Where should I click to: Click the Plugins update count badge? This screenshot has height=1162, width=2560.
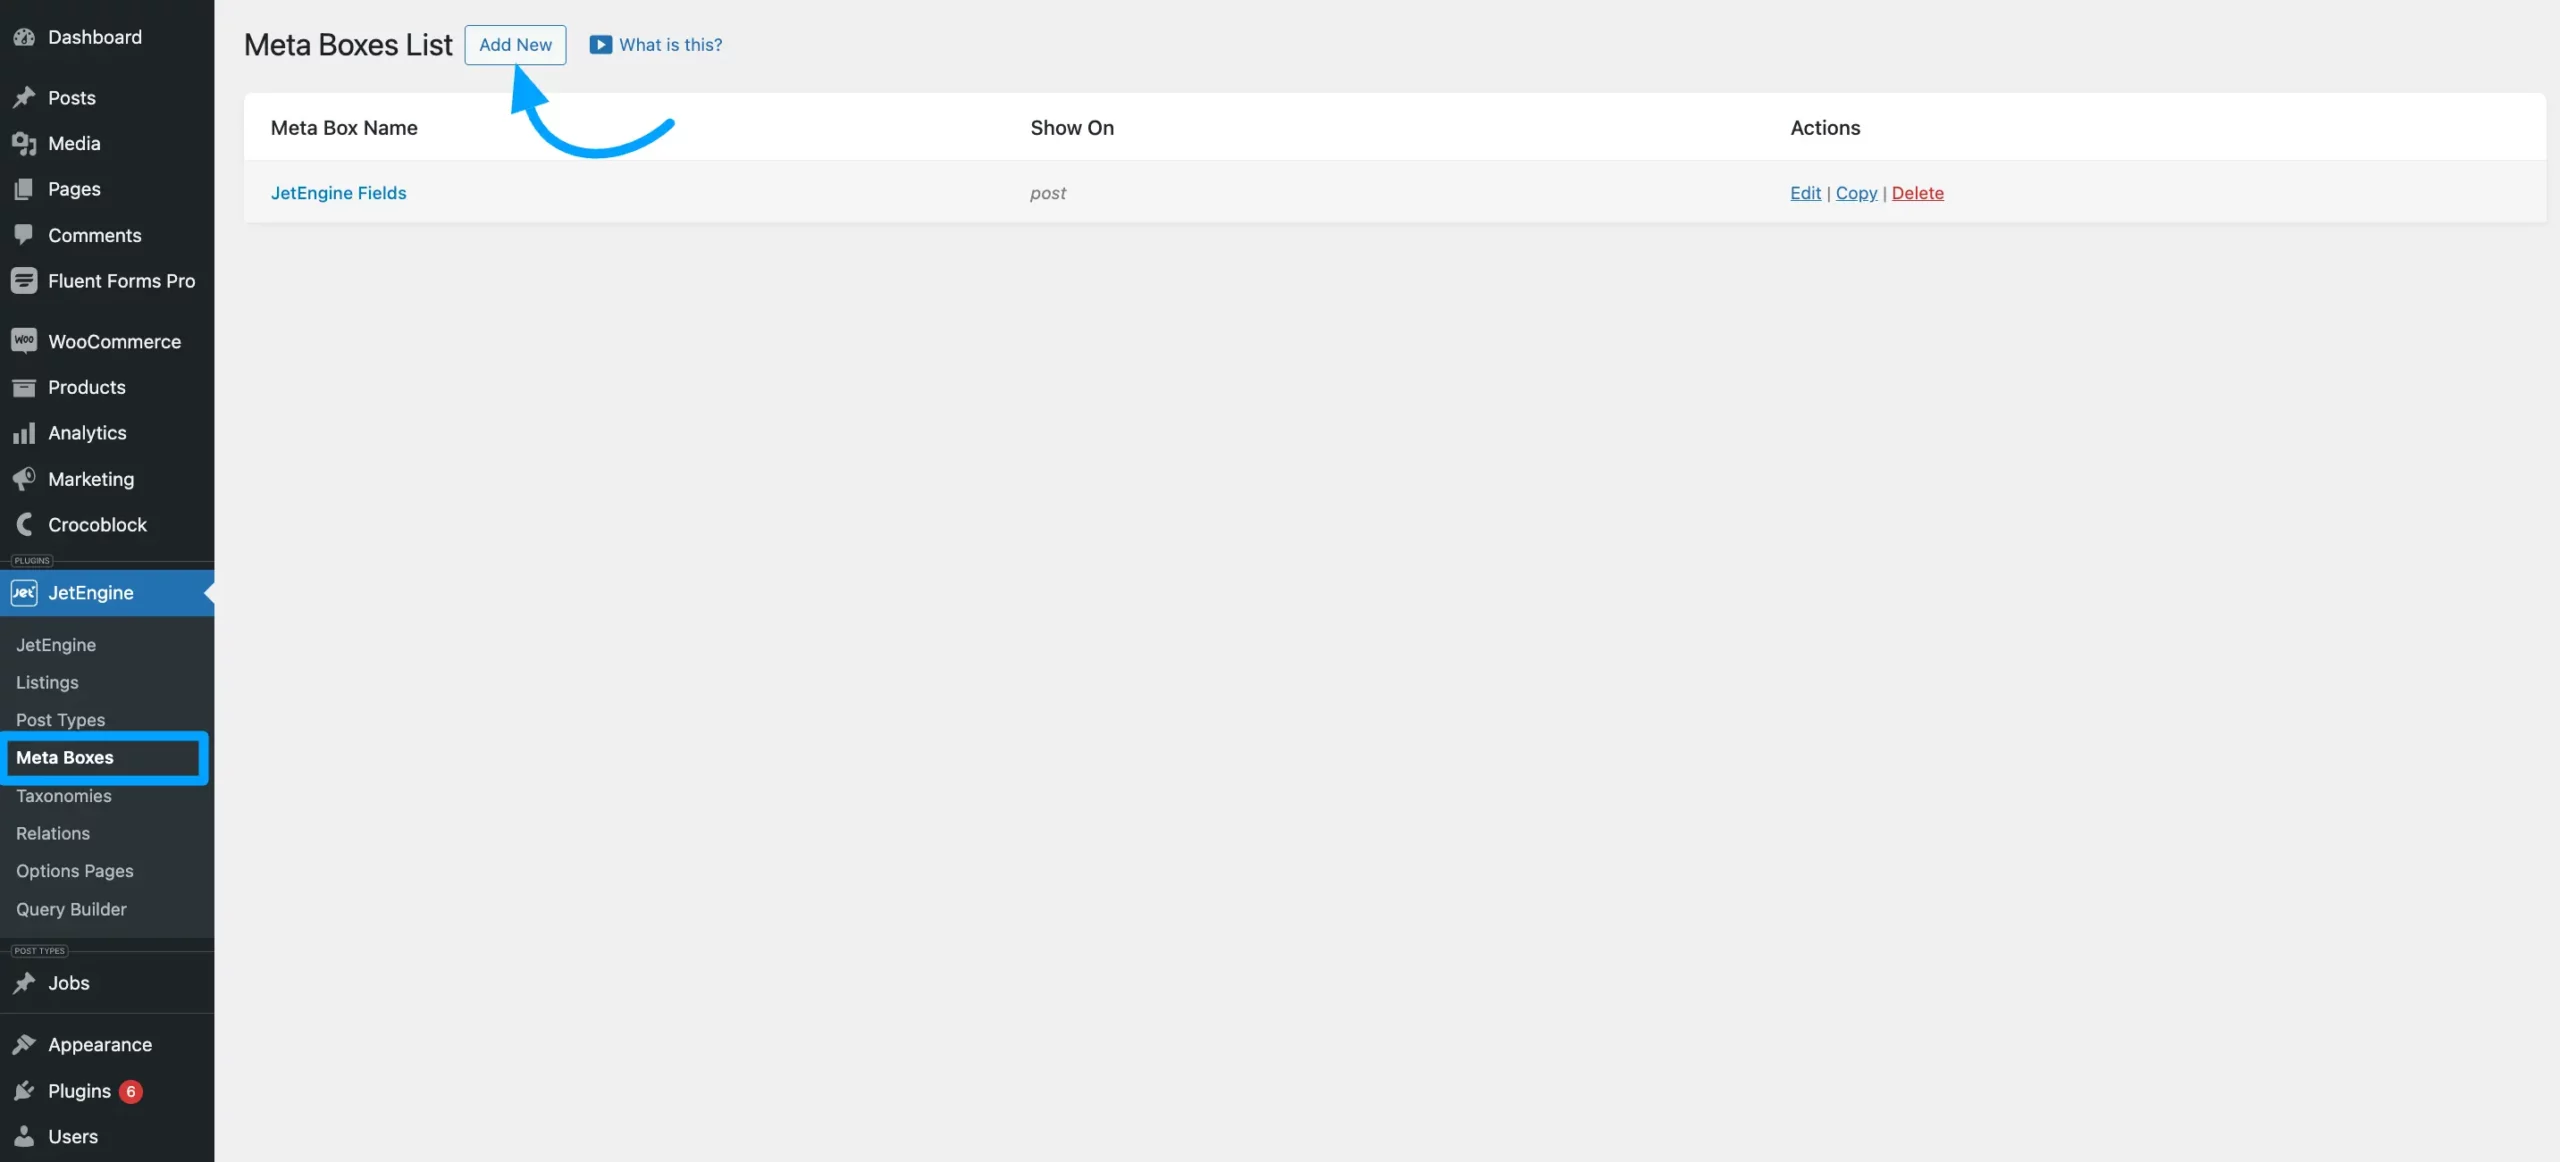pyautogui.click(x=130, y=1091)
